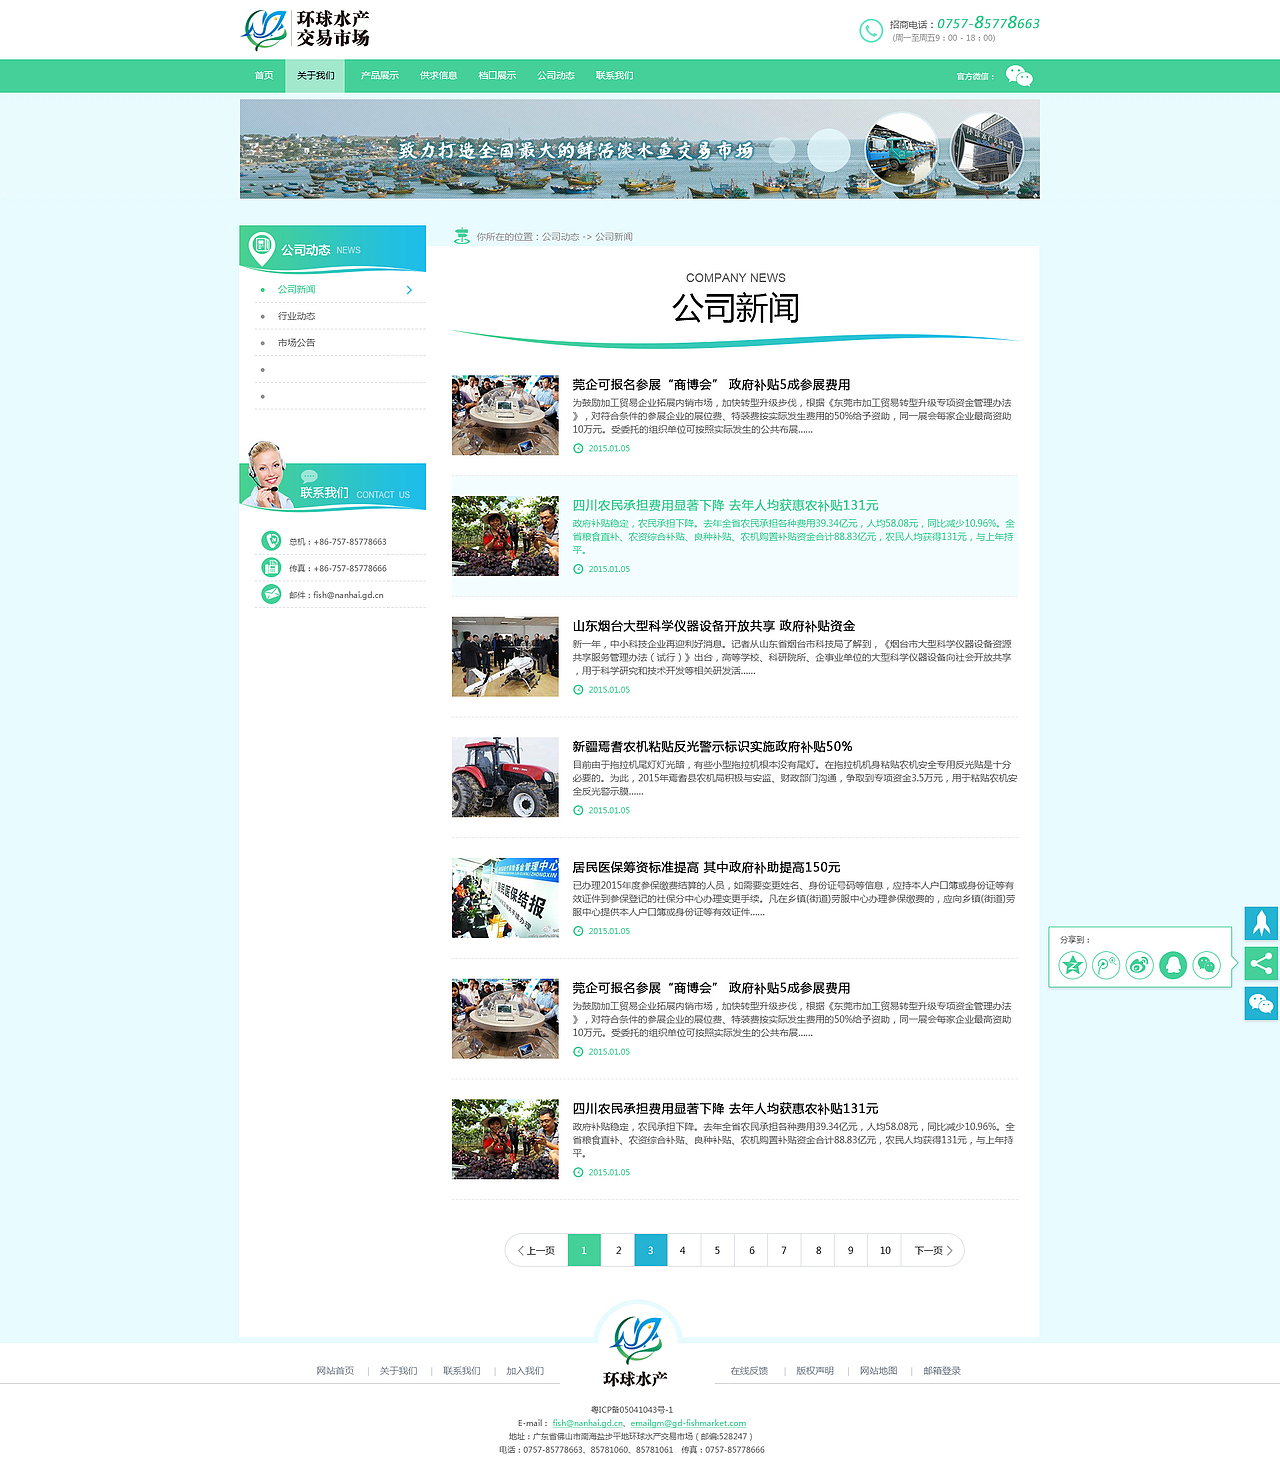Open 档口展示 navigation tab

click(497, 76)
